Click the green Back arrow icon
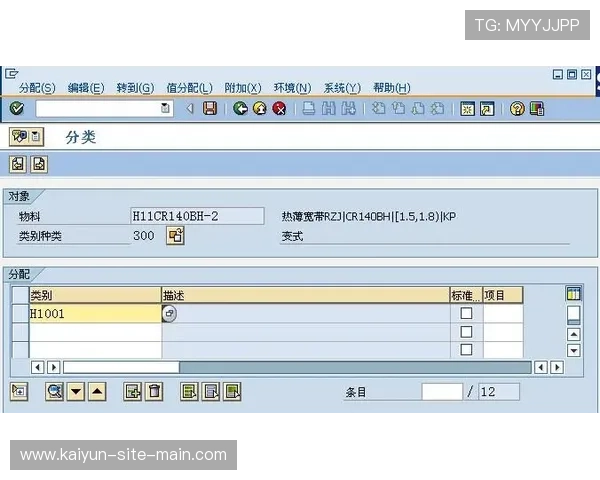600x480 pixels. point(240,109)
